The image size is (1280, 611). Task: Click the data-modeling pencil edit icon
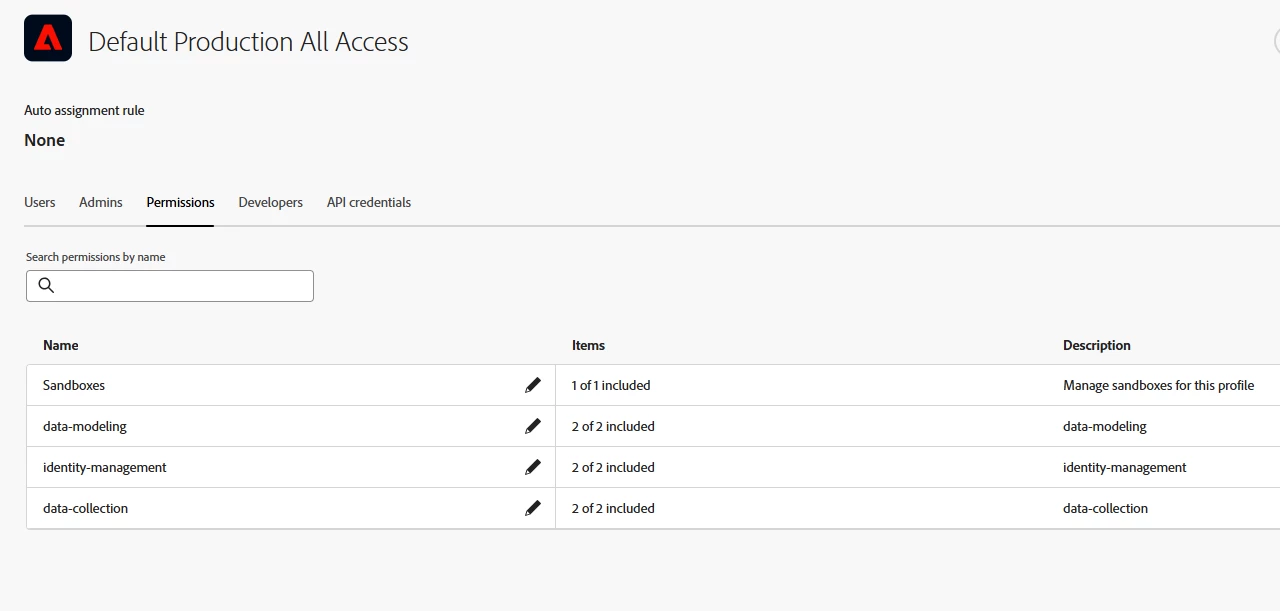tap(533, 426)
